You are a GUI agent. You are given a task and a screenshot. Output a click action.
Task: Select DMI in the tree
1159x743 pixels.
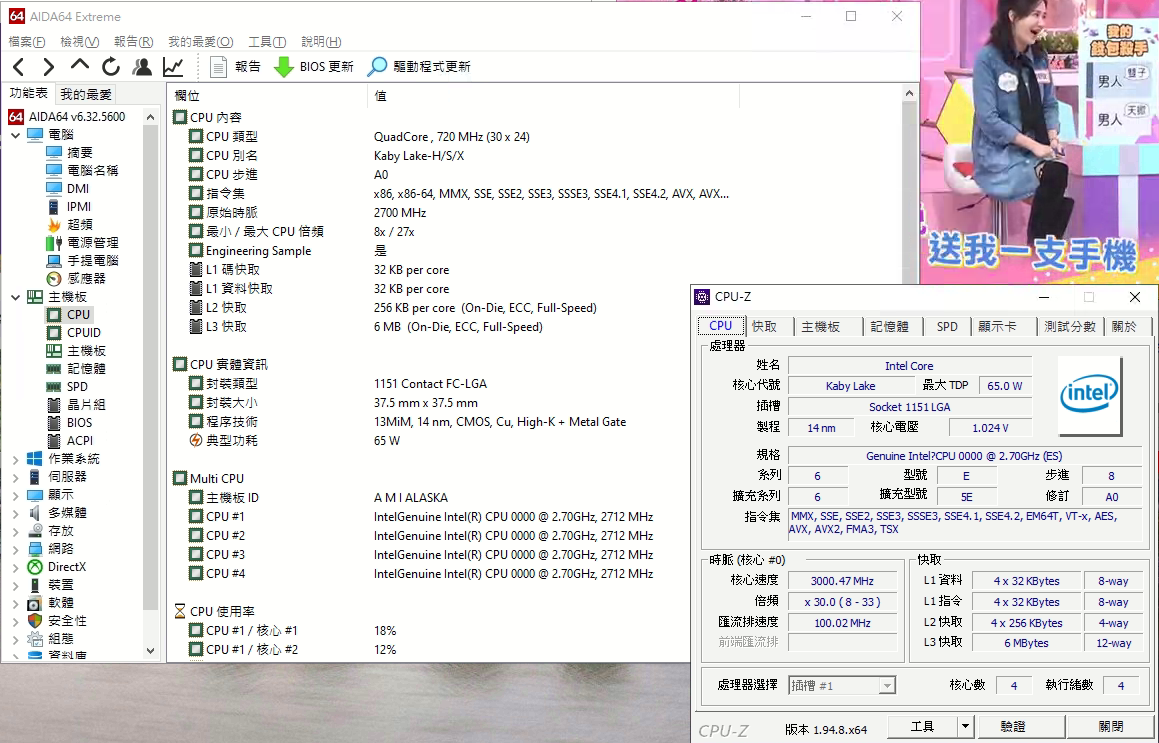[78, 189]
